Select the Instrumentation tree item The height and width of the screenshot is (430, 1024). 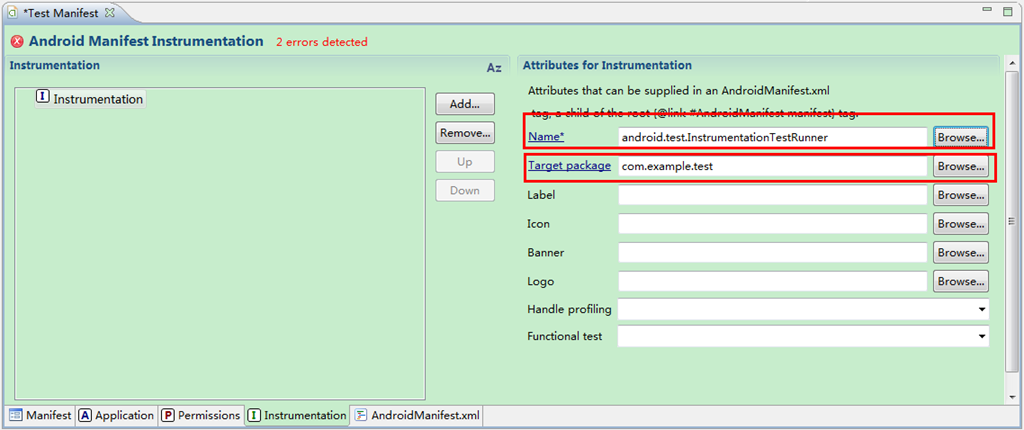point(90,99)
